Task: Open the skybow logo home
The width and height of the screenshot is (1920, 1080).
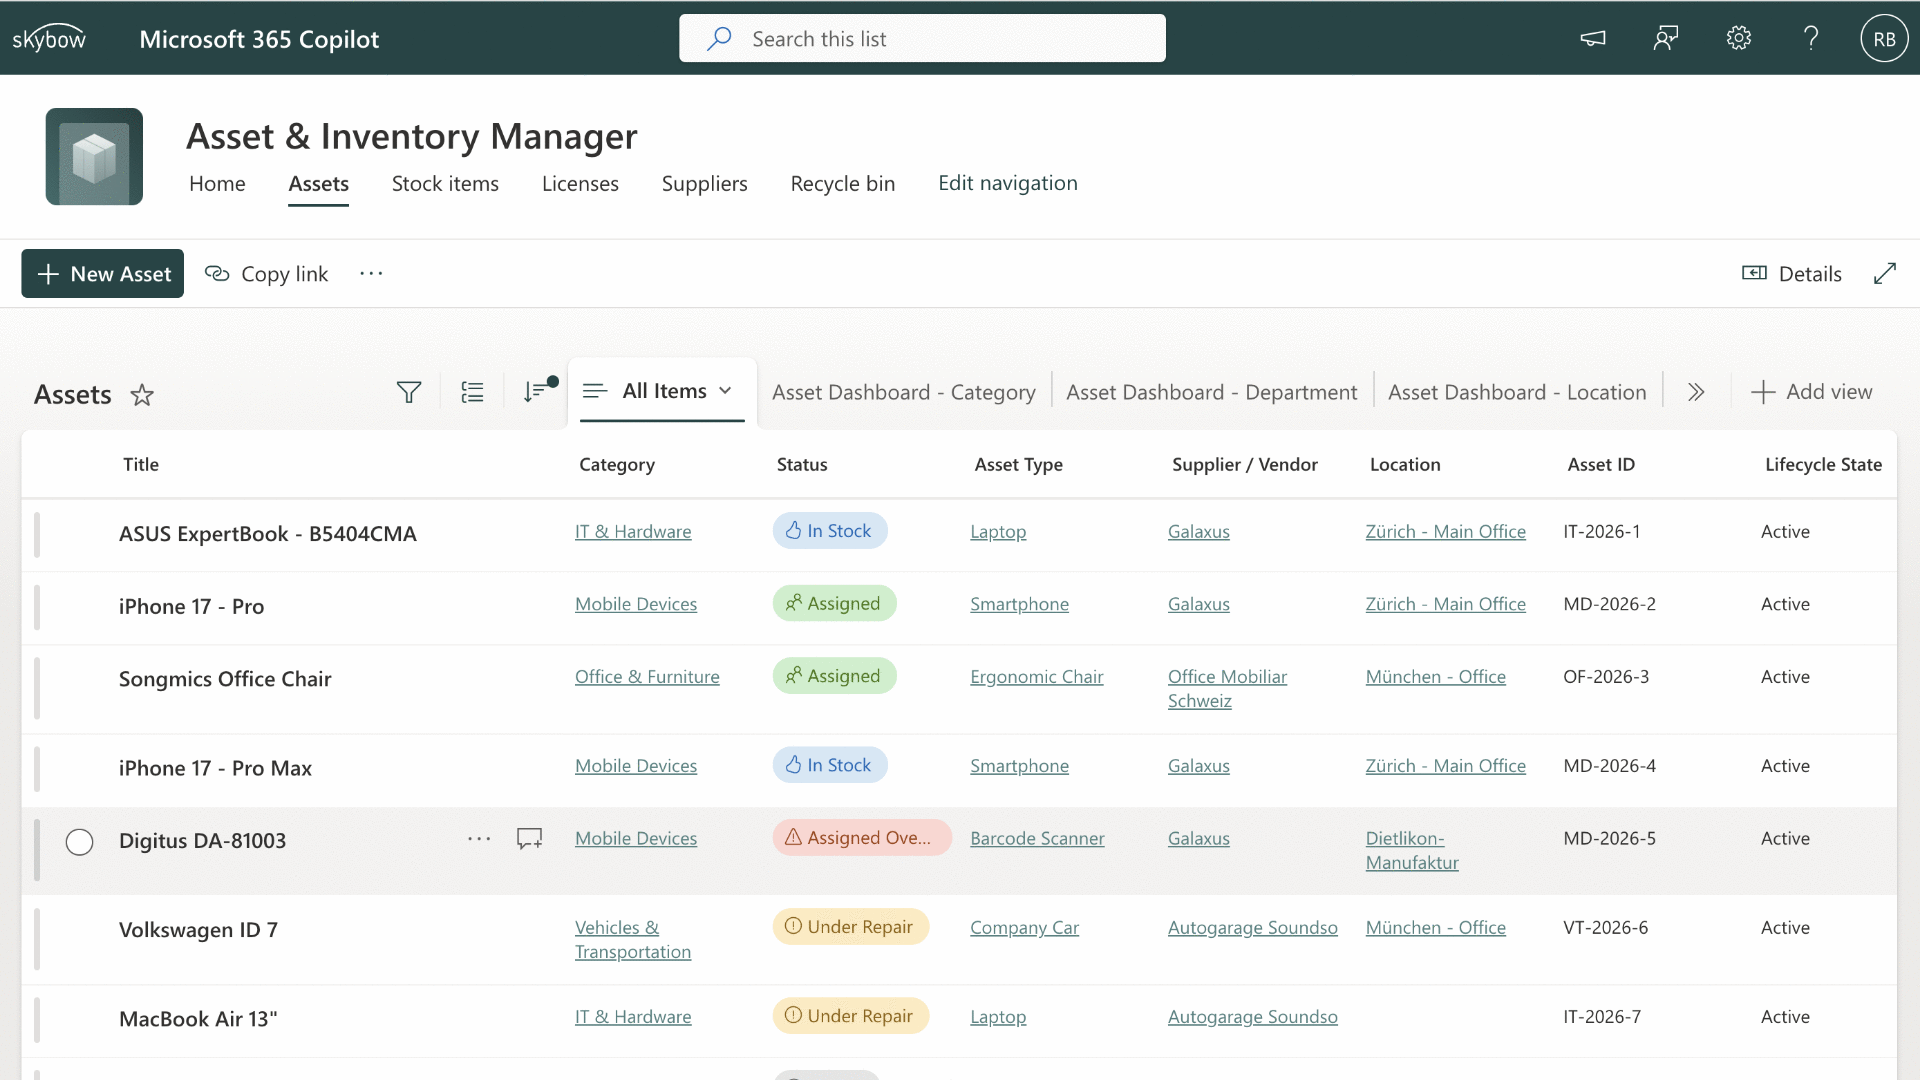Action: point(49,38)
